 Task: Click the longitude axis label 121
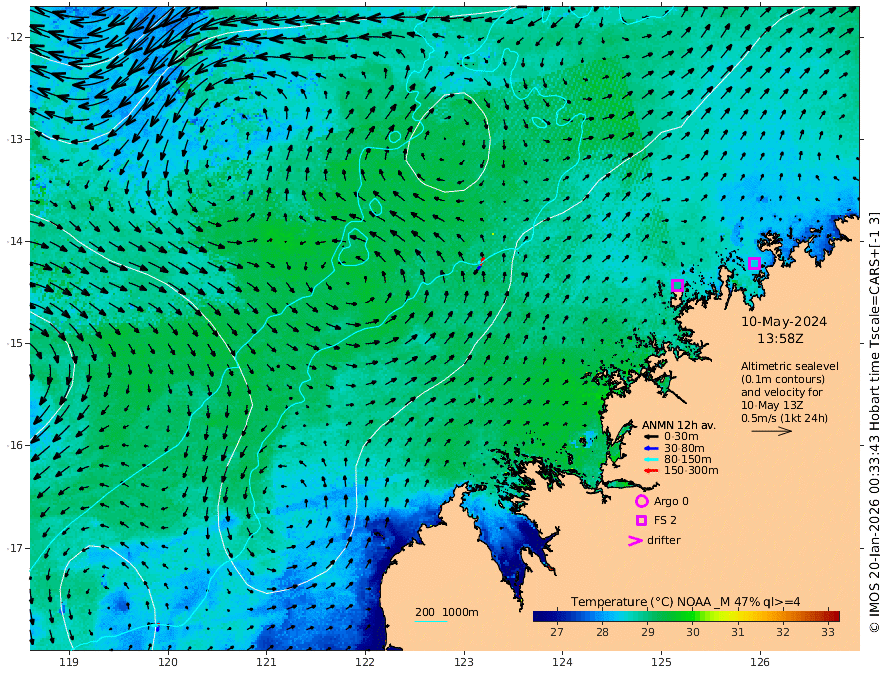click(x=267, y=663)
